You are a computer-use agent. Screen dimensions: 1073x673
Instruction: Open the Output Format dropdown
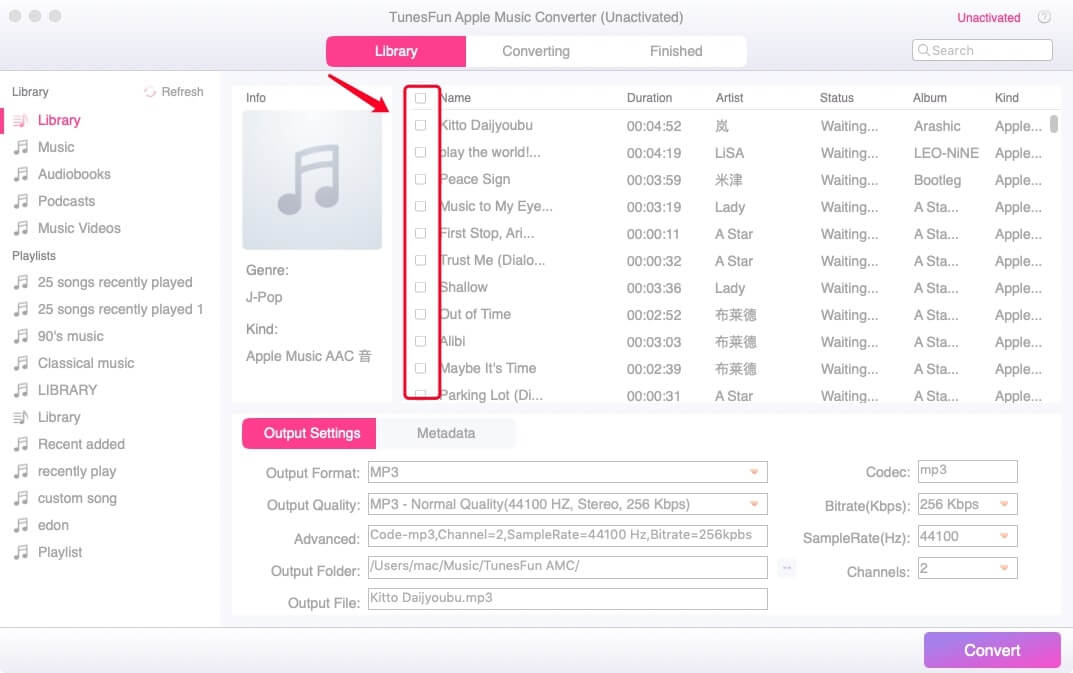point(567,472)
